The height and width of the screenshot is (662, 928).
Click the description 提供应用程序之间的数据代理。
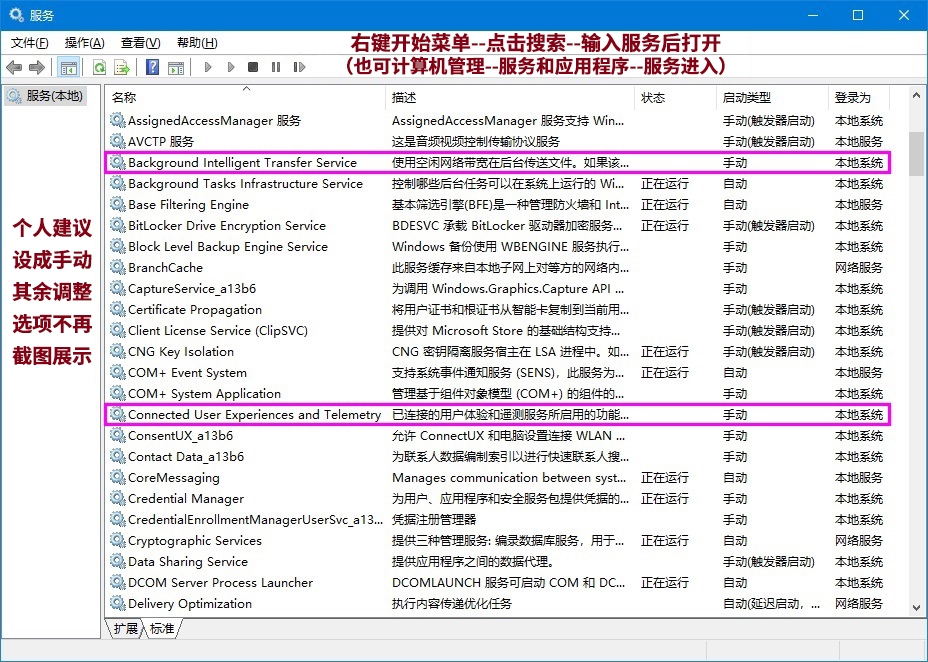pos(473,561)
